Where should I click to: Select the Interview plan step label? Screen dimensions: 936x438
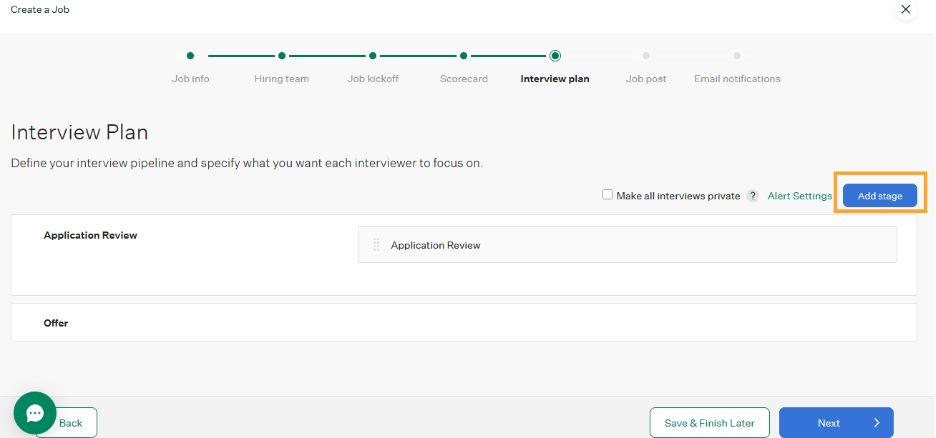click(555, 78)
